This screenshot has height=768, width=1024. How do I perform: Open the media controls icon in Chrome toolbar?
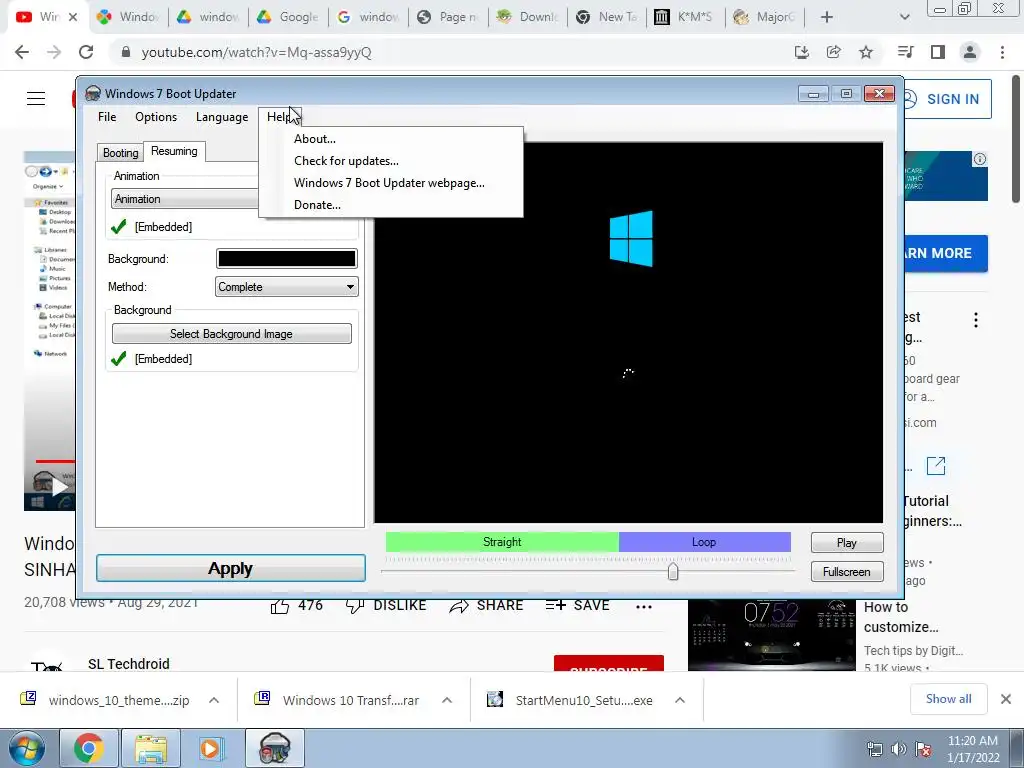(905, 52)
